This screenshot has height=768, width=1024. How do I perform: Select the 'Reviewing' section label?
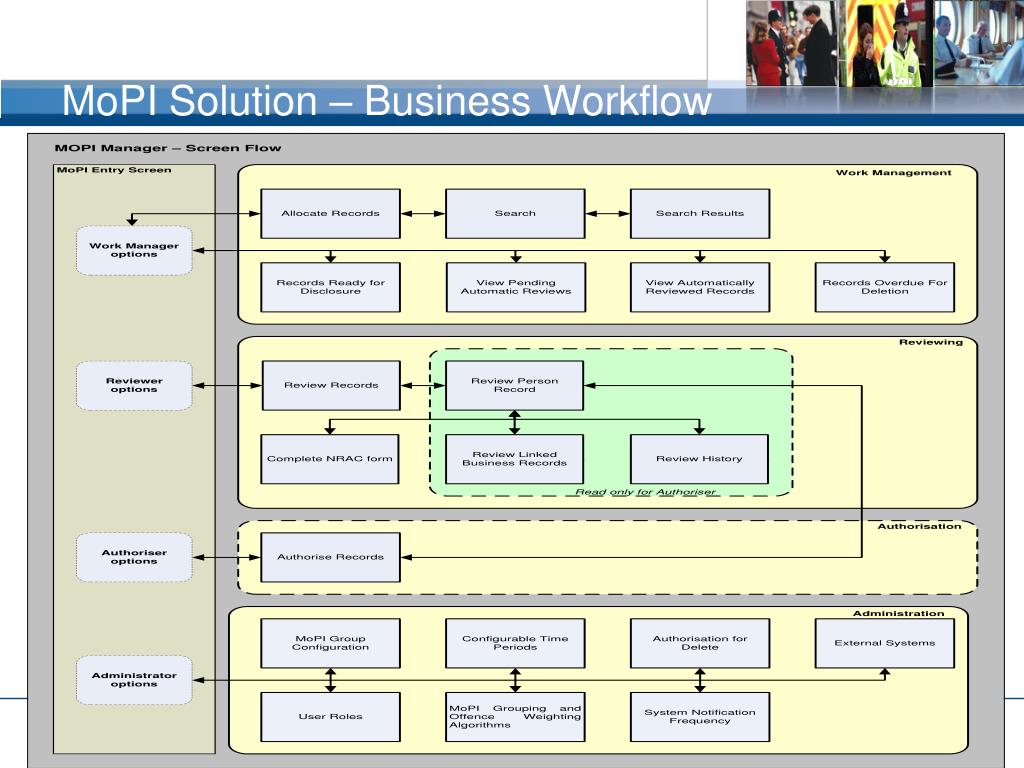click(x=931, y=342)
